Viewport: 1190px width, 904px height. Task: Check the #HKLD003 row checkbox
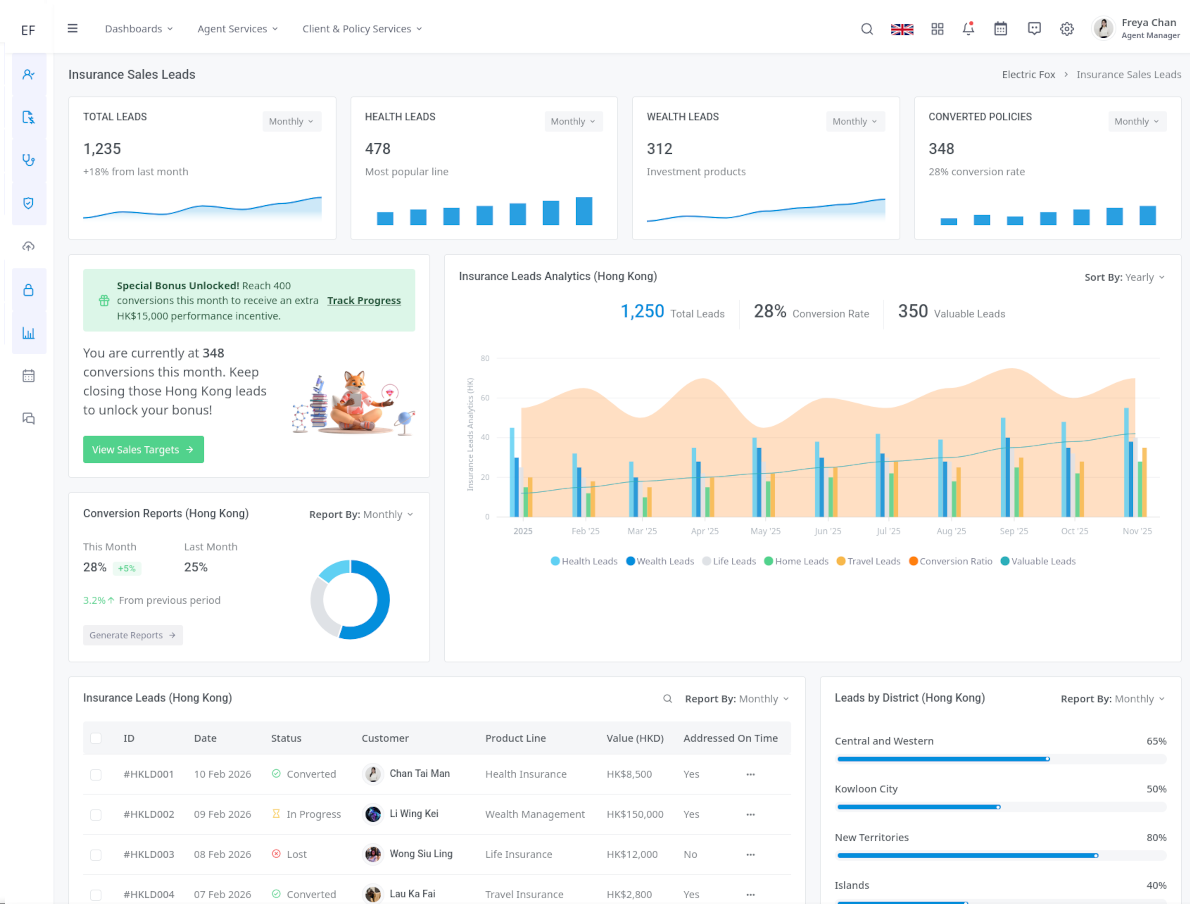tap(96, 855)
